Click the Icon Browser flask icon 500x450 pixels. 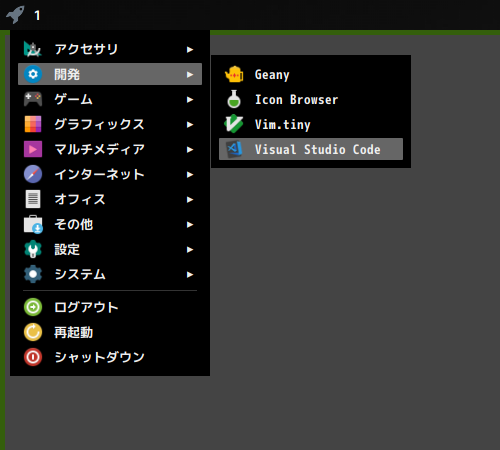click(x=234, y=99)
